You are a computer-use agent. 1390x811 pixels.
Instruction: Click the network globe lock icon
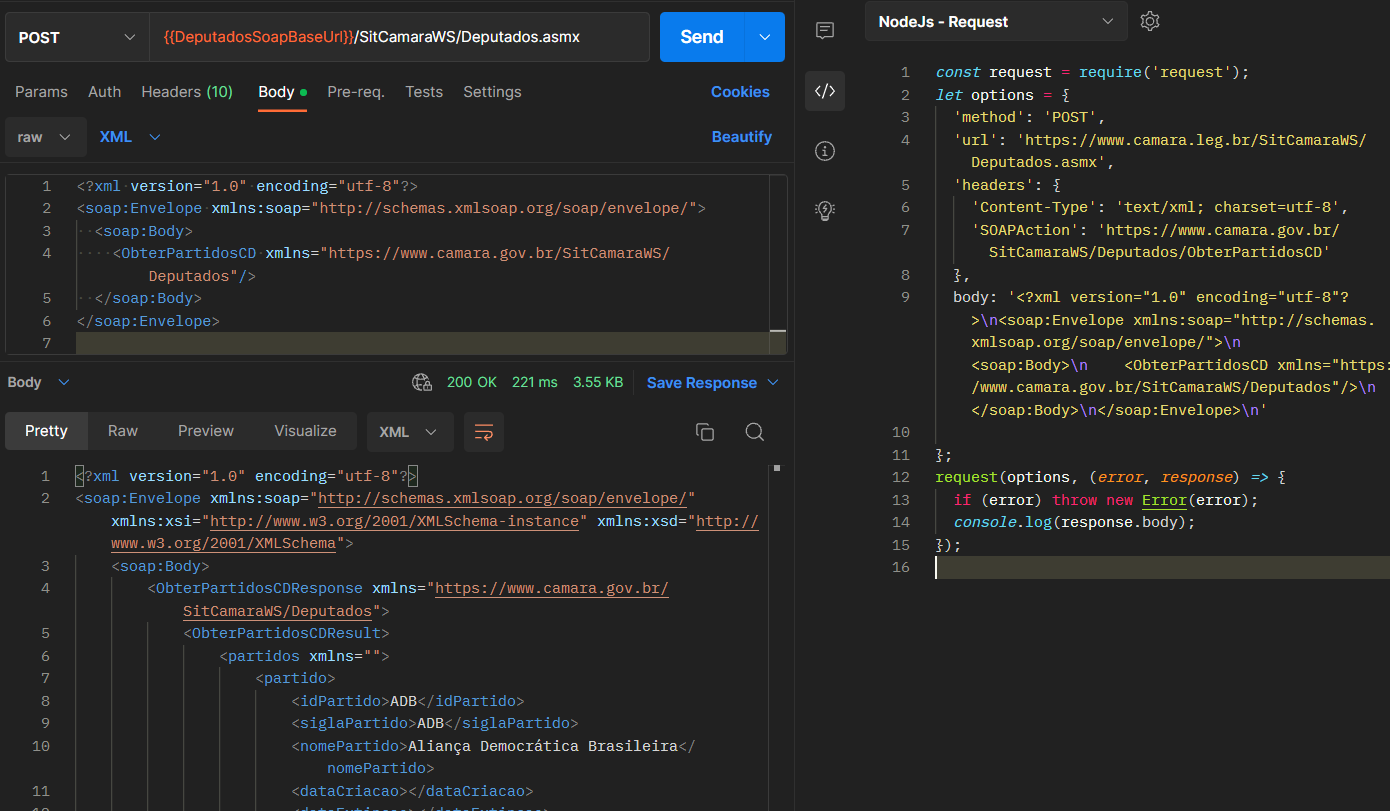422,382
